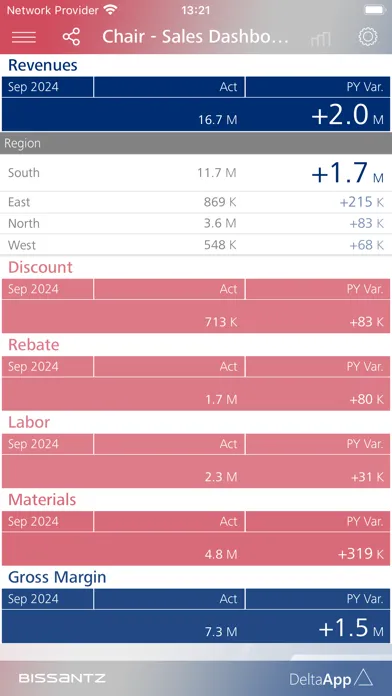
Task: Select the West region row
Action: [196, 245]
